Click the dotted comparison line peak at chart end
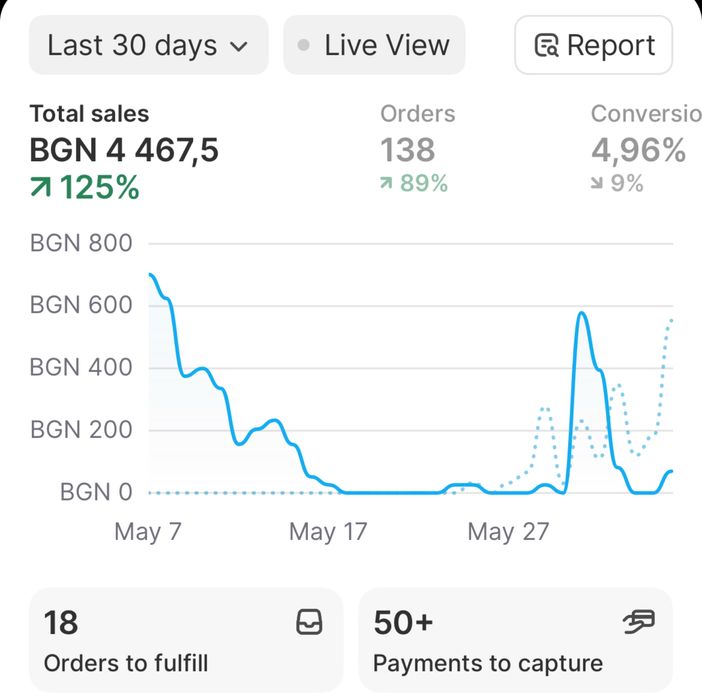Image resolution: width=702 pixels, height=699 pixels. pyautogui.click(x=670, y=320)
